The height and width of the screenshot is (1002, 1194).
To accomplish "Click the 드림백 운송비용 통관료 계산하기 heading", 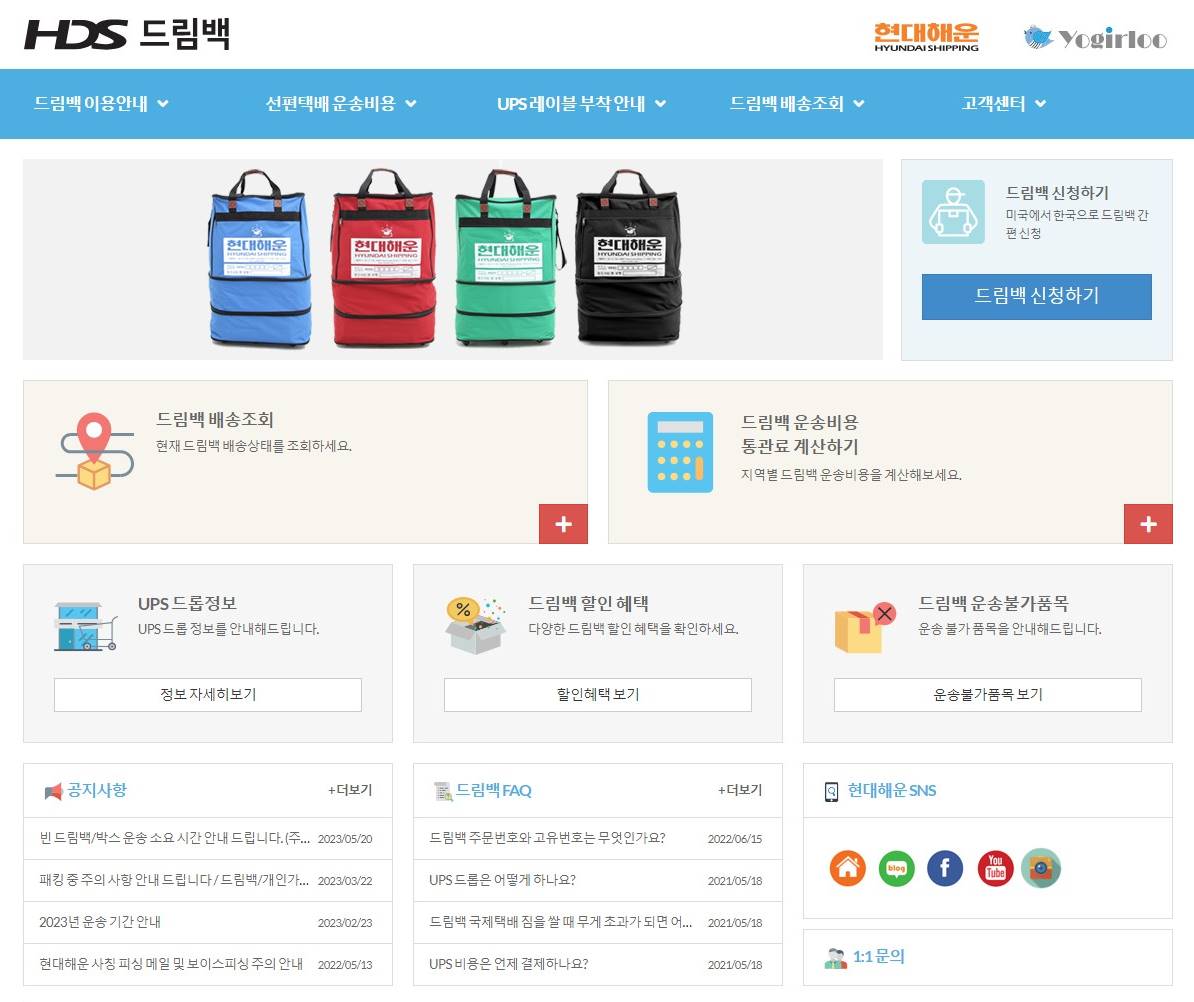I will (x=800, y=434).
